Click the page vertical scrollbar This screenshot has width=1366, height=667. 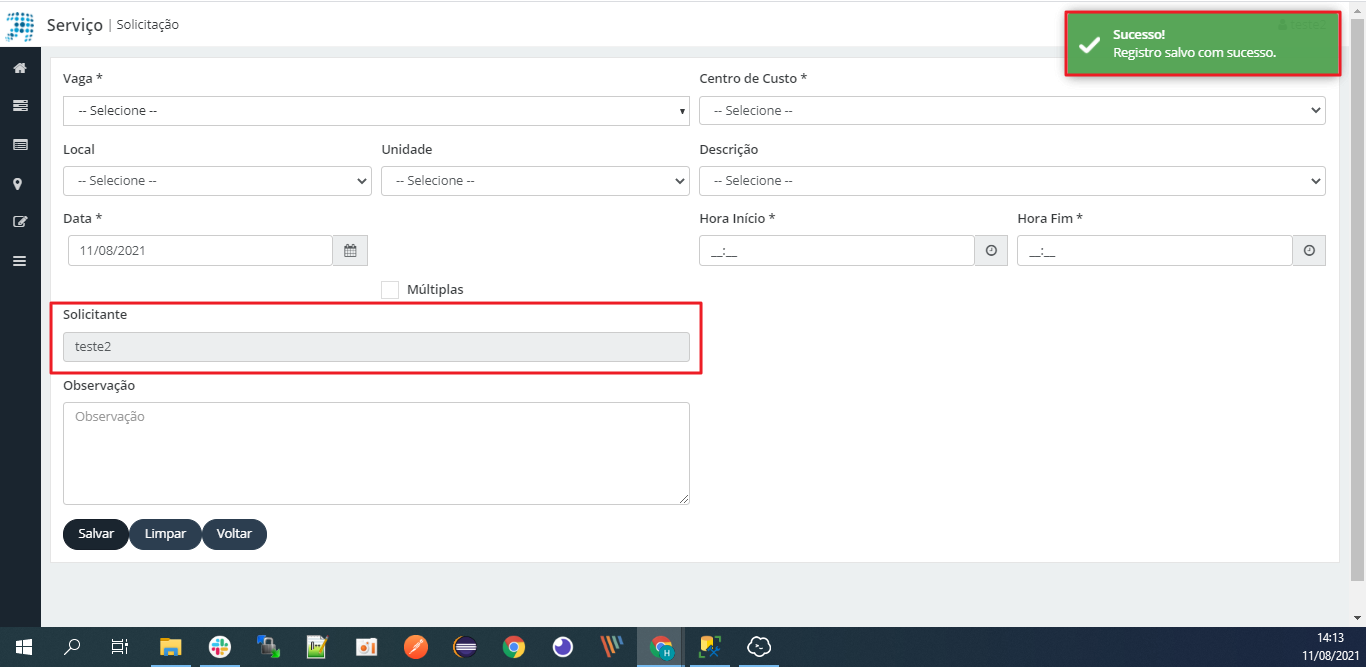(1358, 300)
